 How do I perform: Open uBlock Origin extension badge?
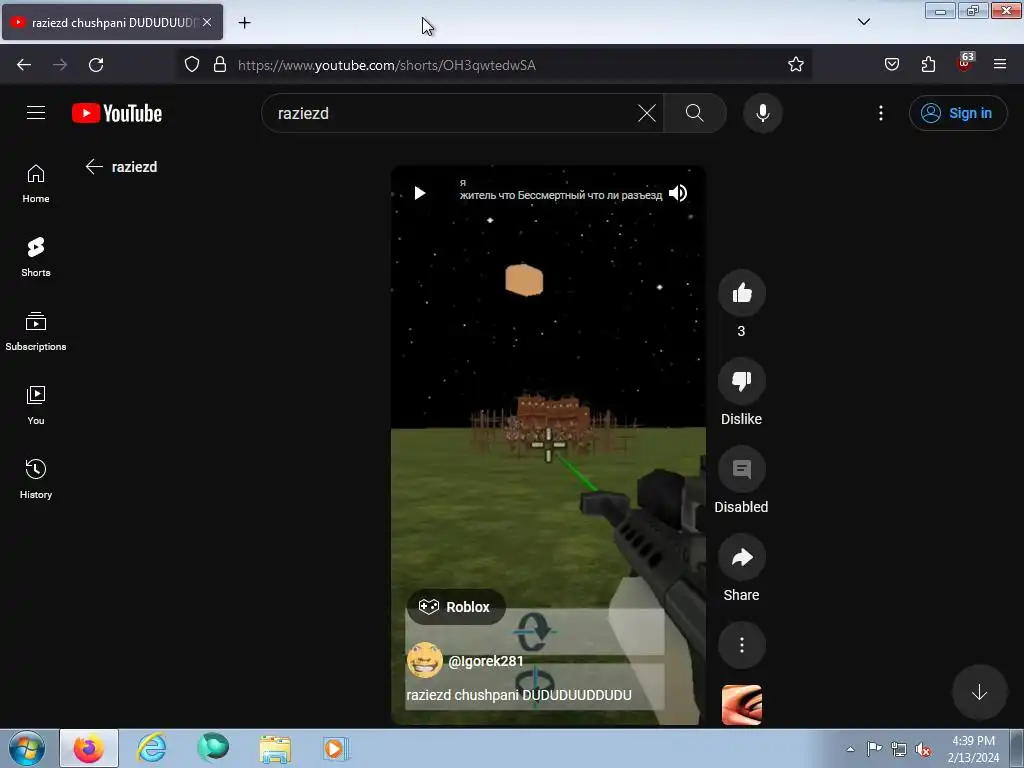pos(965,63)
